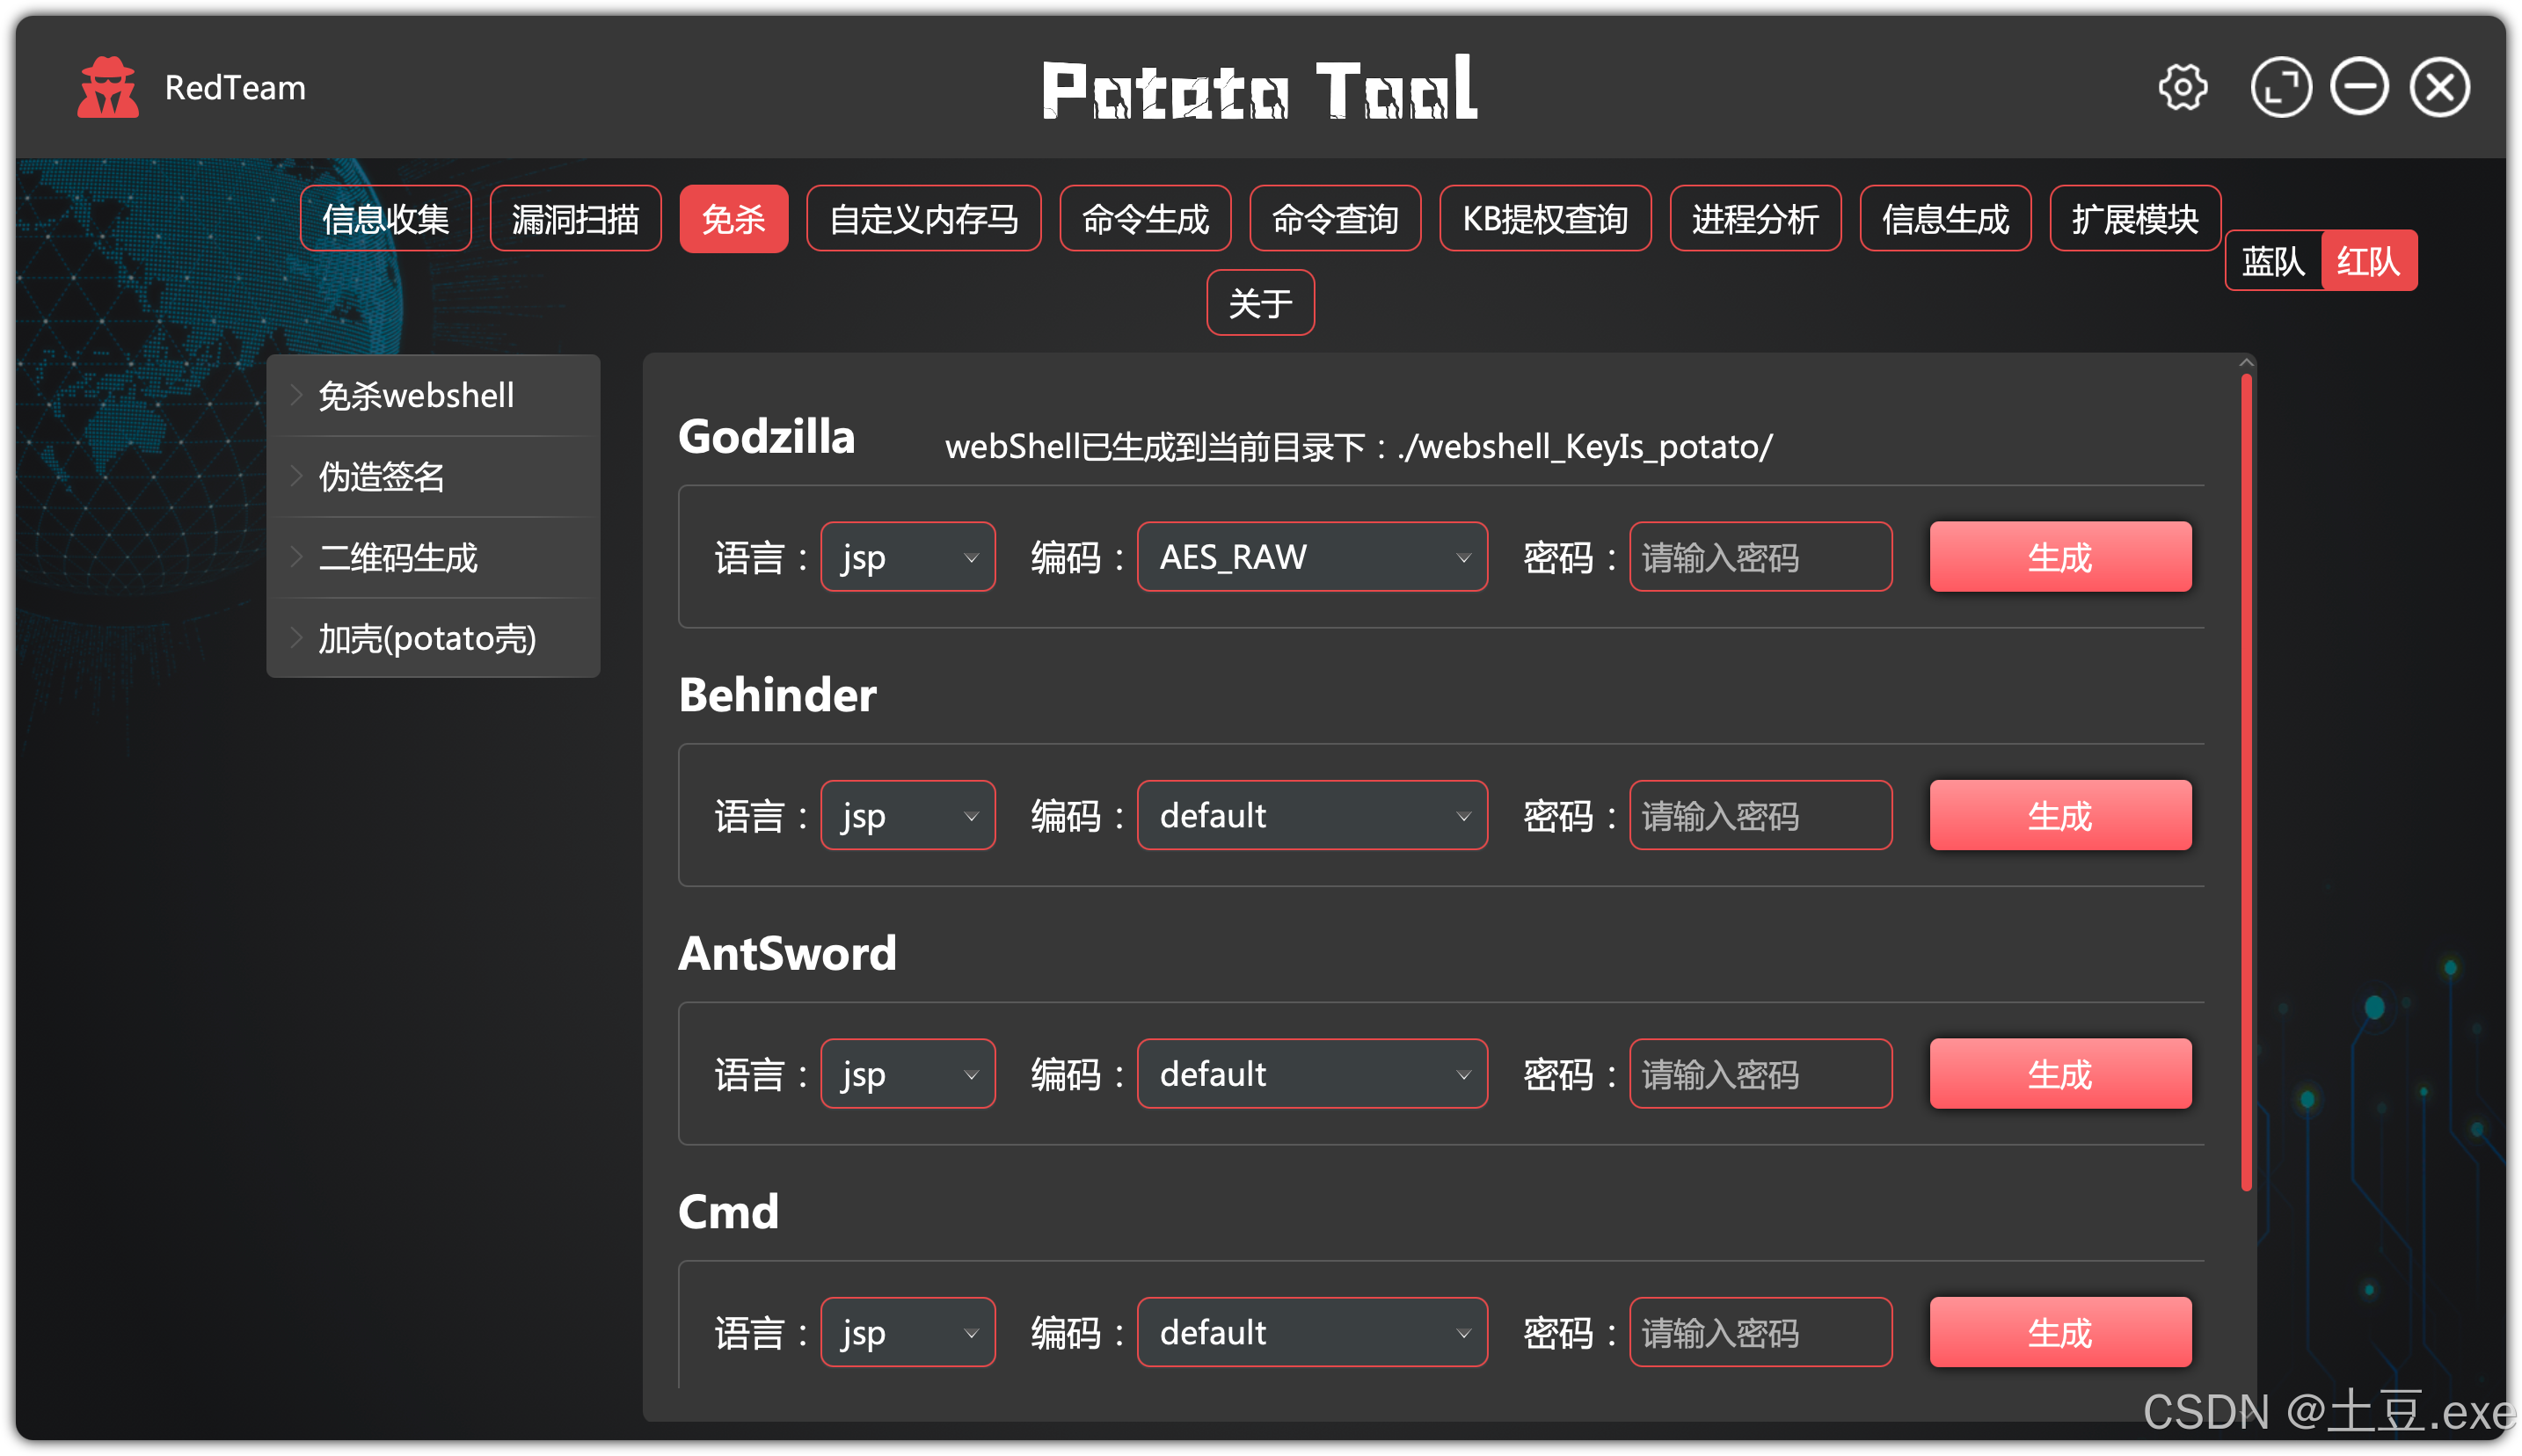
Task: Click the red vertical scrollbar
Action: pos(2246,780)
